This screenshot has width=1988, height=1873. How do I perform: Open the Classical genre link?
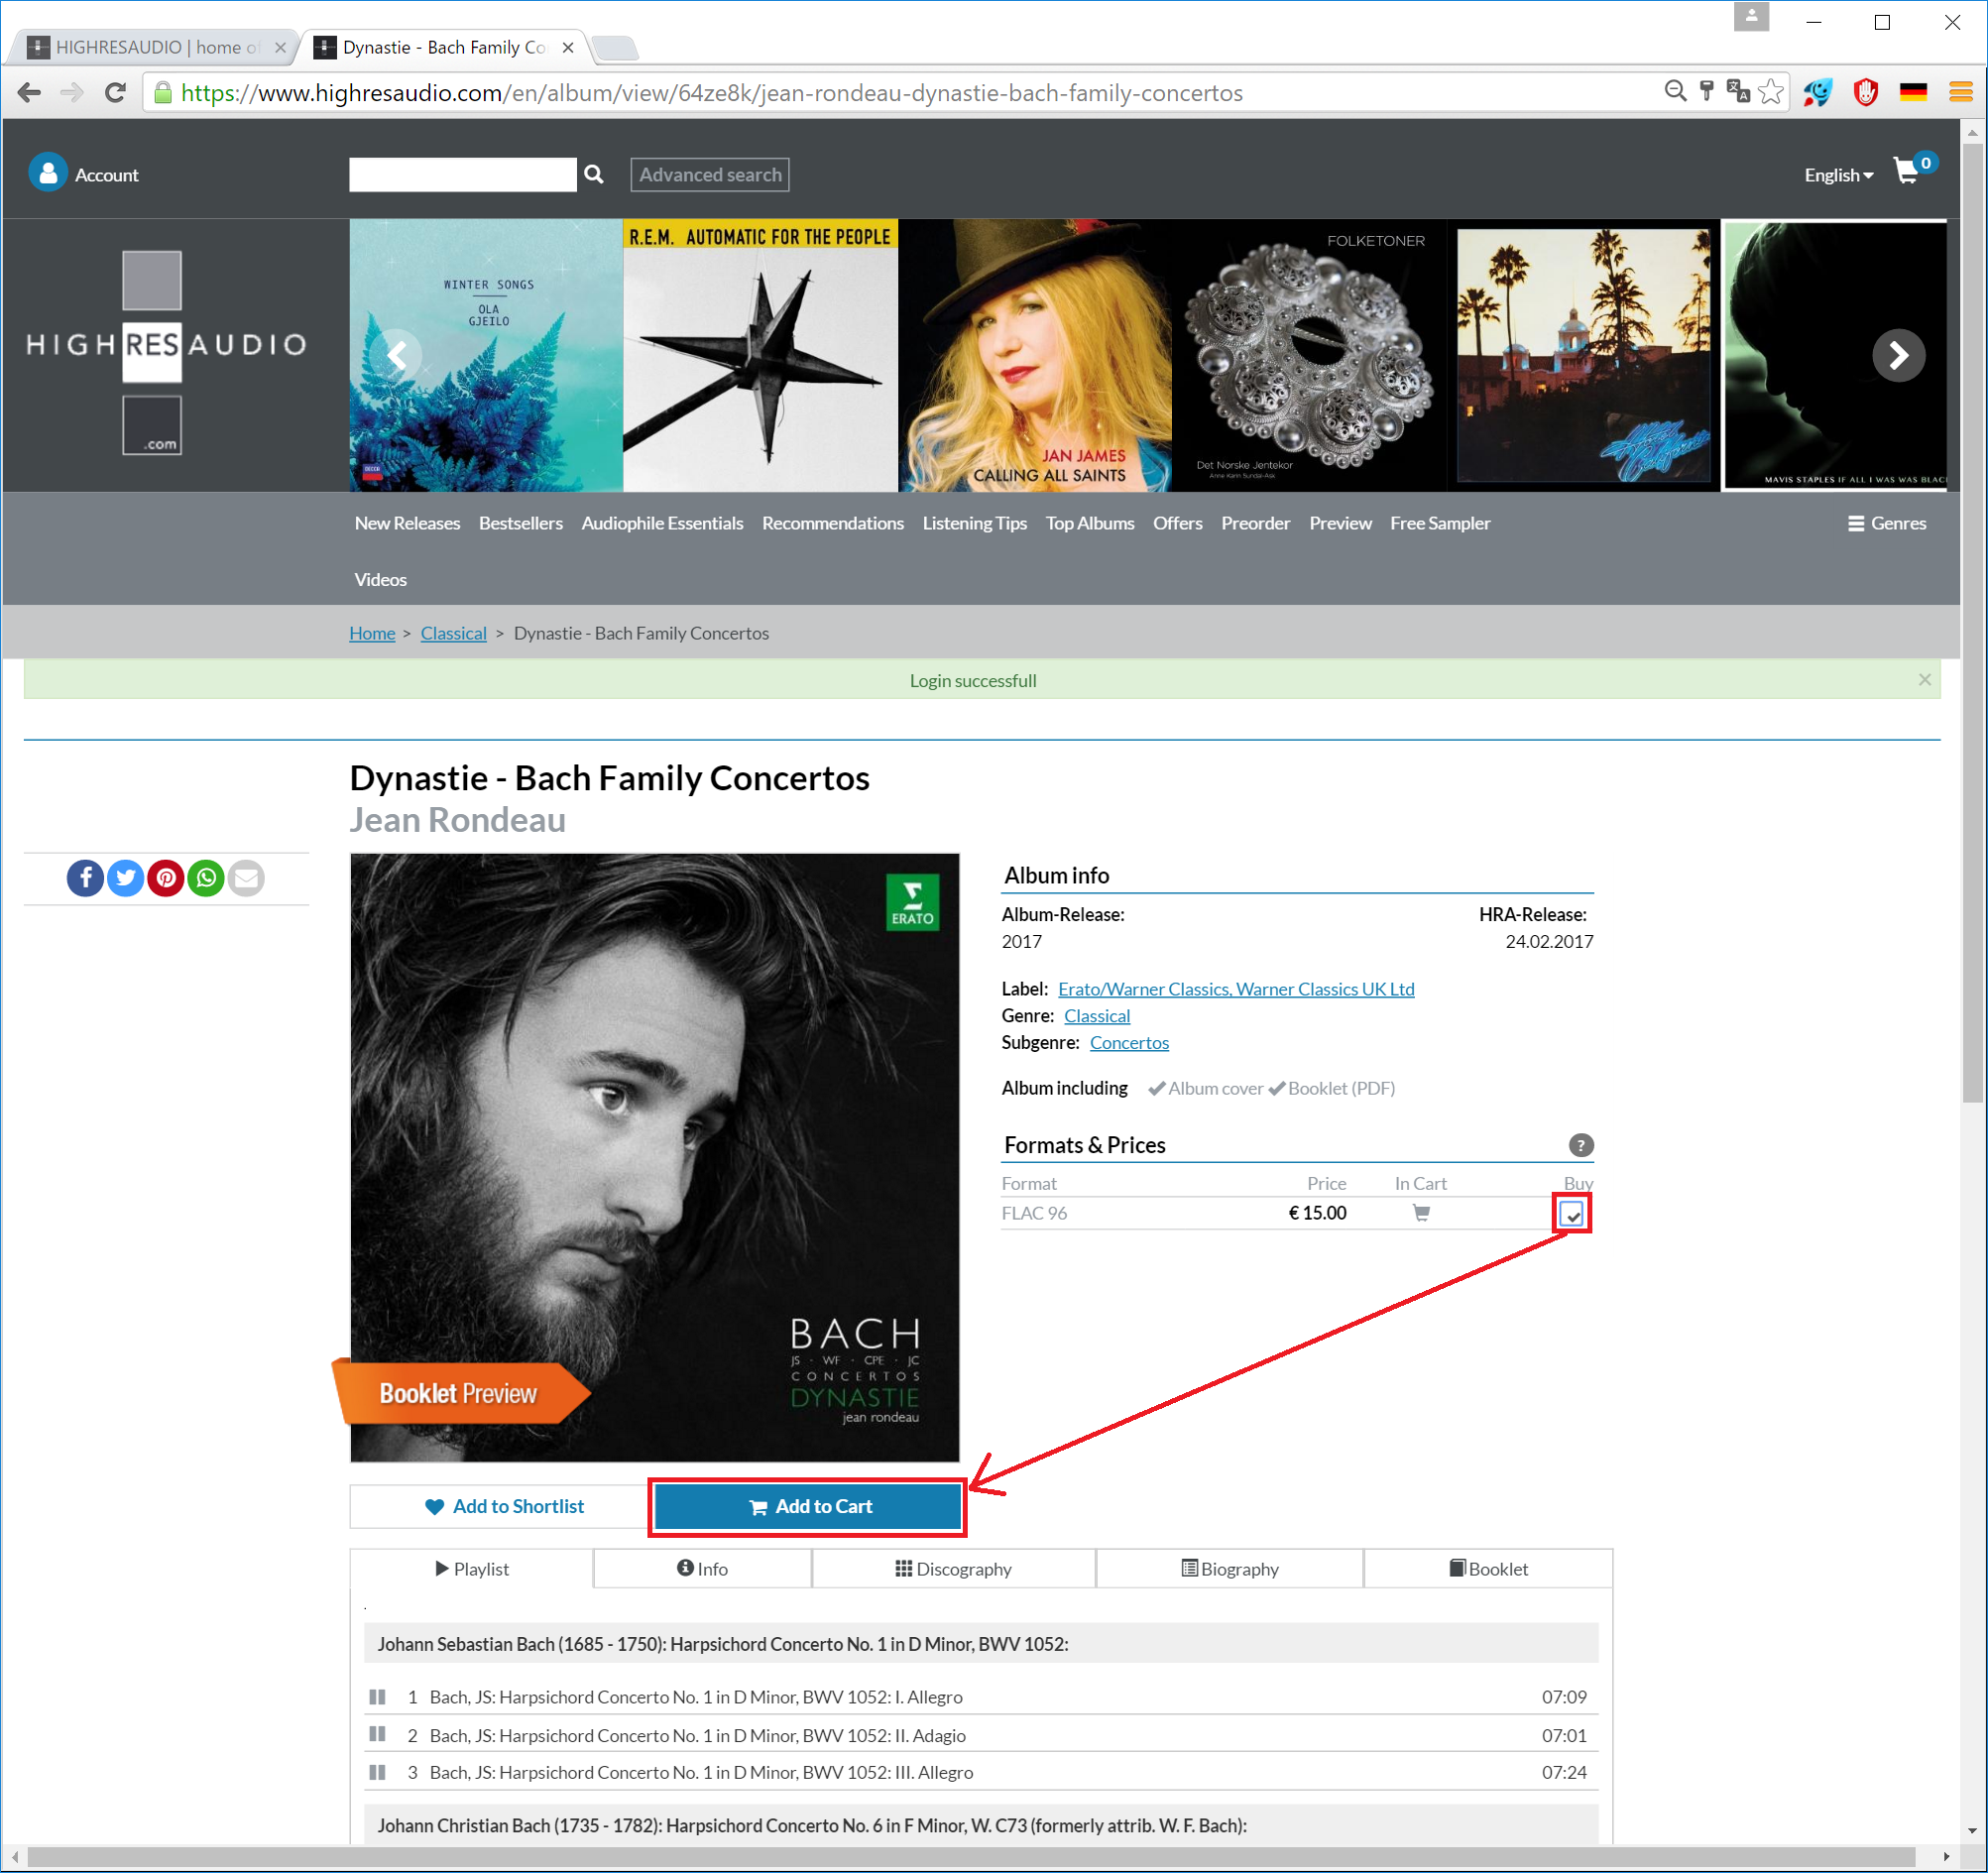(1096, 1016)
